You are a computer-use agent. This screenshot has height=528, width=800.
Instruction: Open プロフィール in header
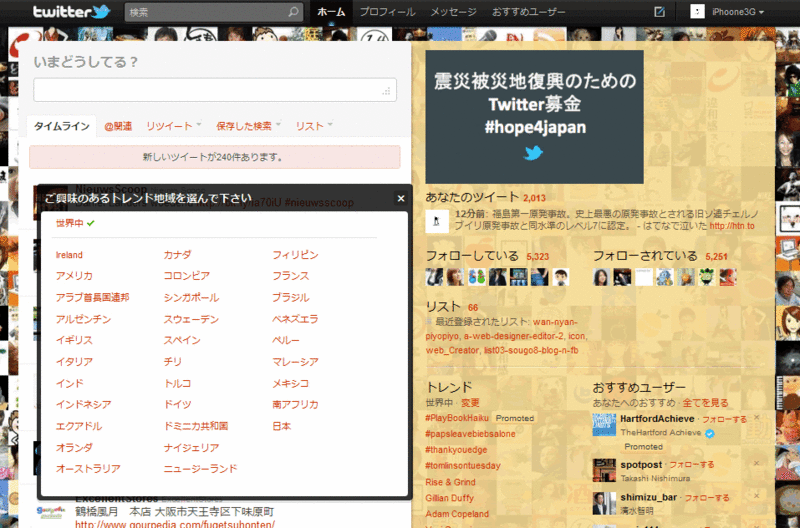(387, 12)
